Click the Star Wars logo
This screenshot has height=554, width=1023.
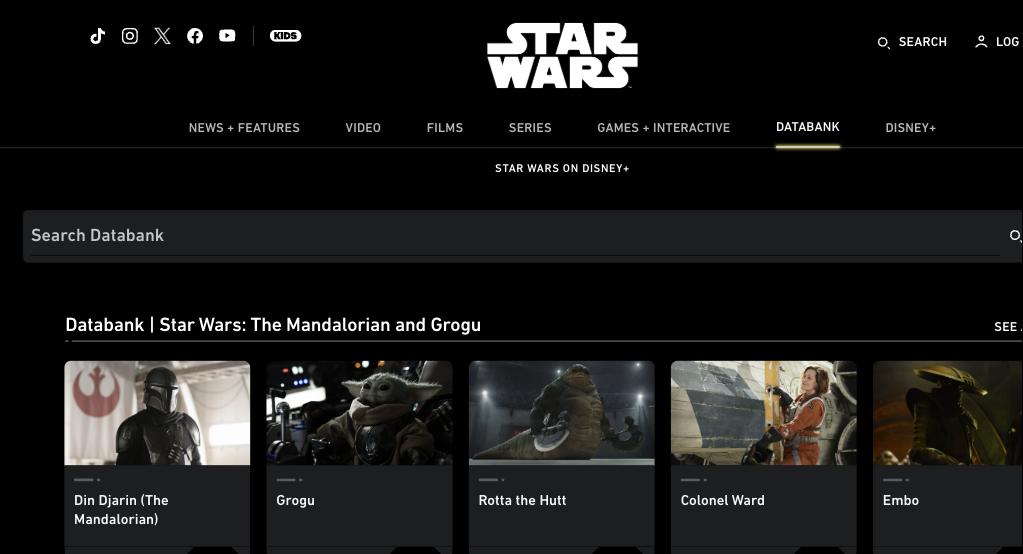coord(562,55)
